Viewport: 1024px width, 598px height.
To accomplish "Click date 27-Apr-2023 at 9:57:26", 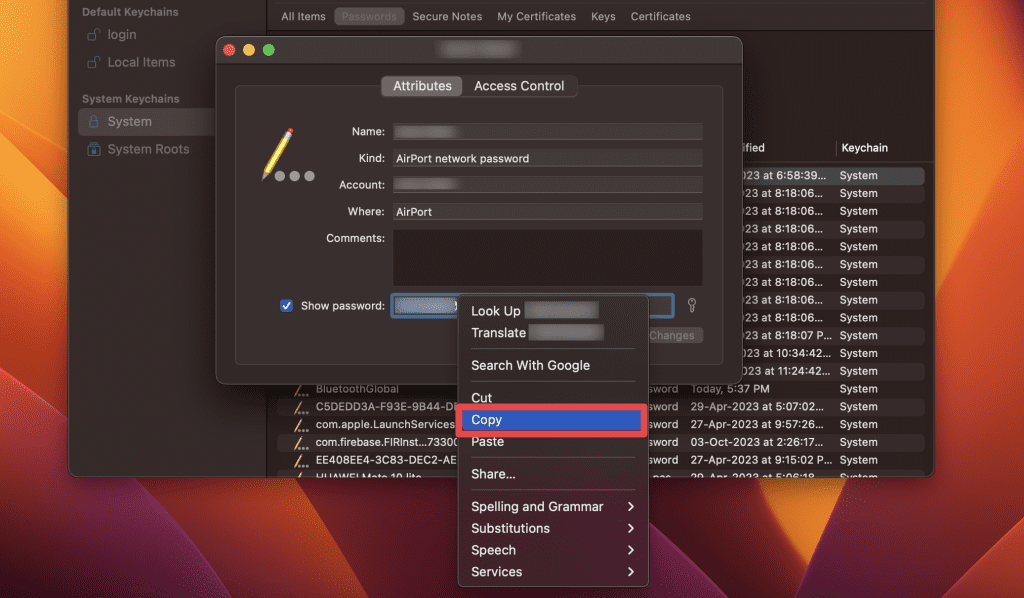I will (757, 424).
